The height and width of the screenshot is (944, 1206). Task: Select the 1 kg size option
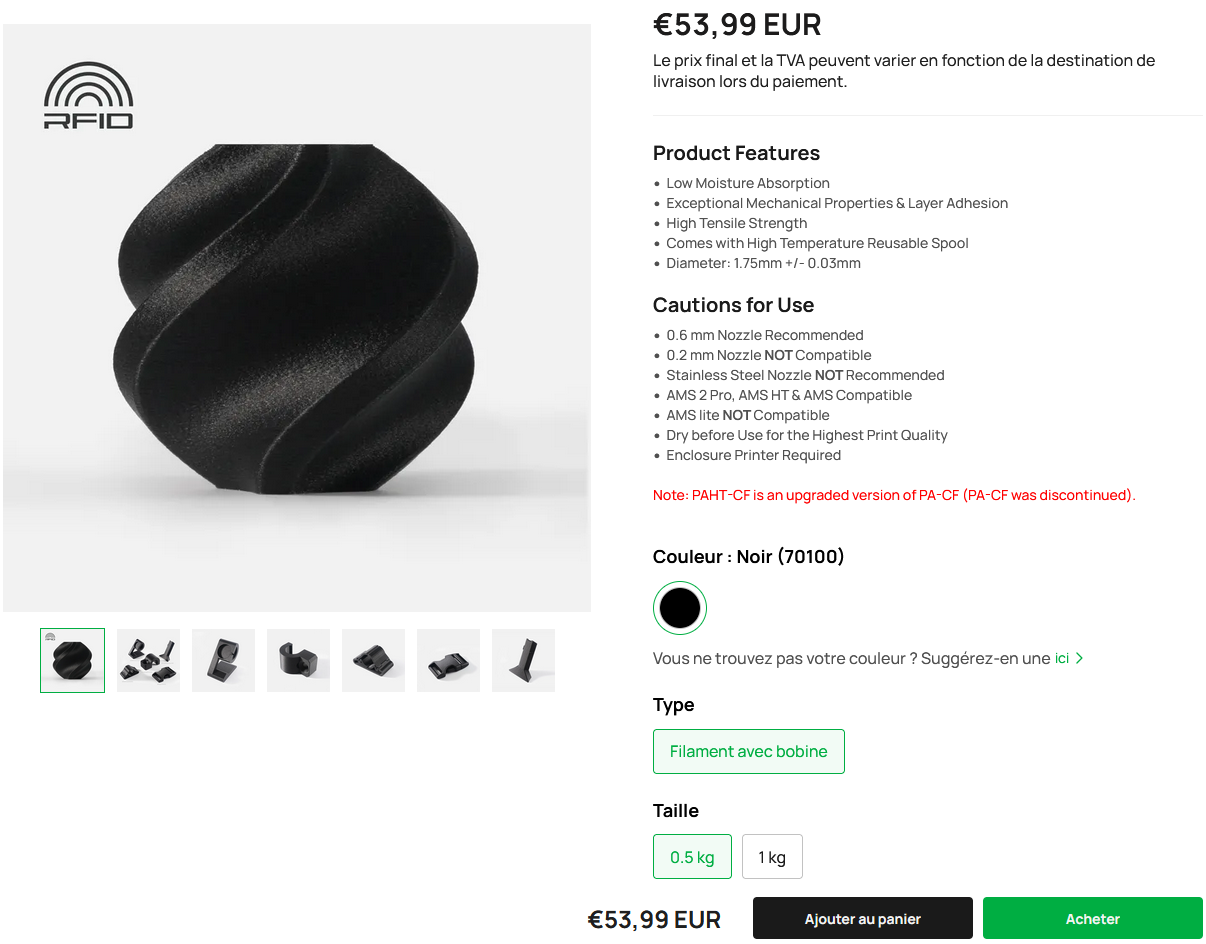point(772,857)
